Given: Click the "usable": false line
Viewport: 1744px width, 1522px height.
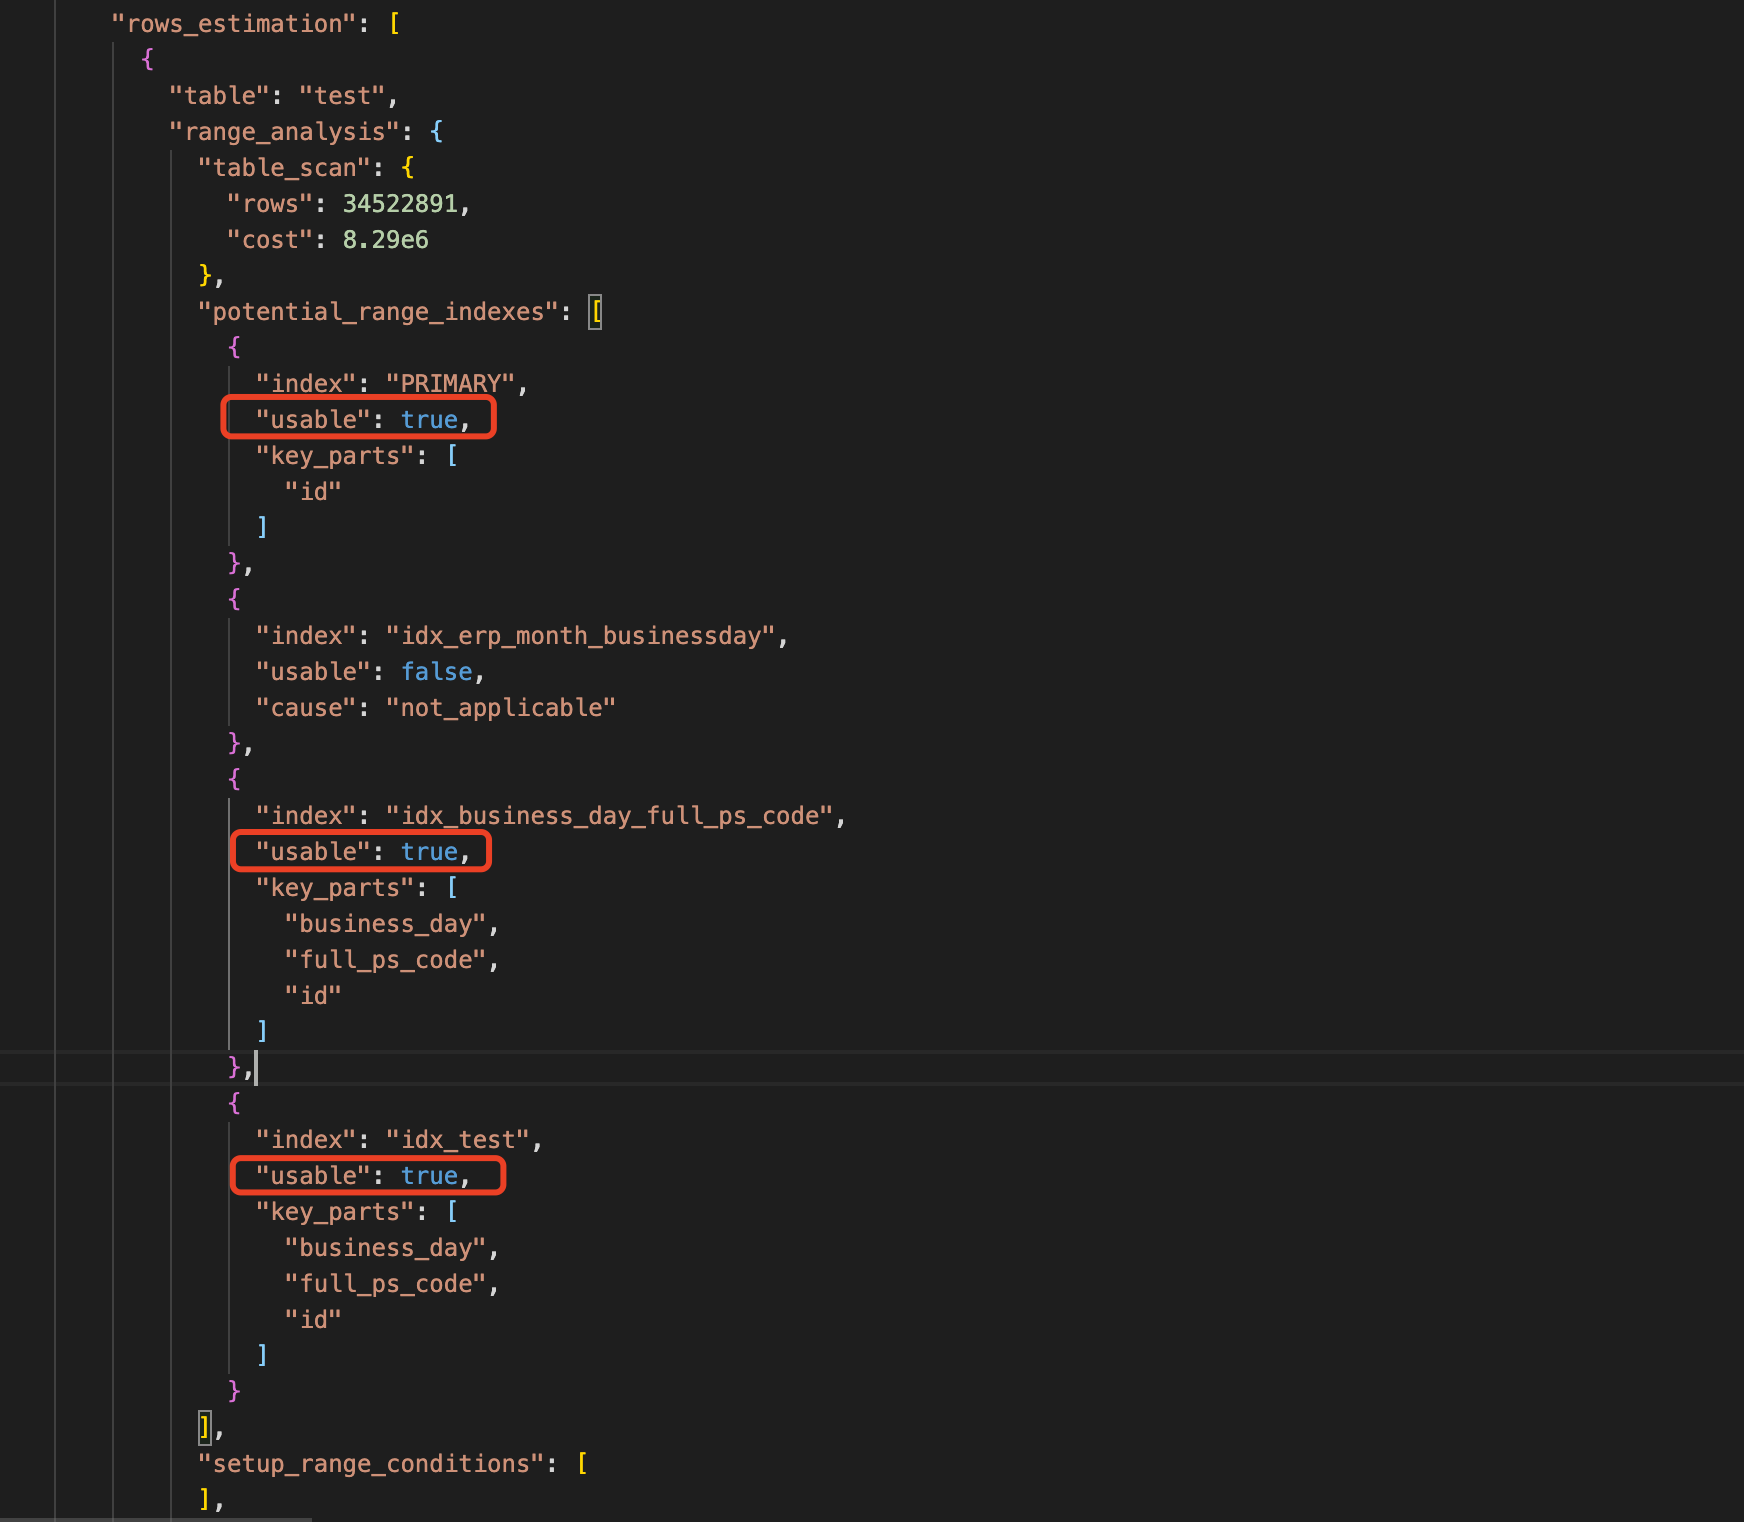Looking at the screenshot, I should pos(371,672).
